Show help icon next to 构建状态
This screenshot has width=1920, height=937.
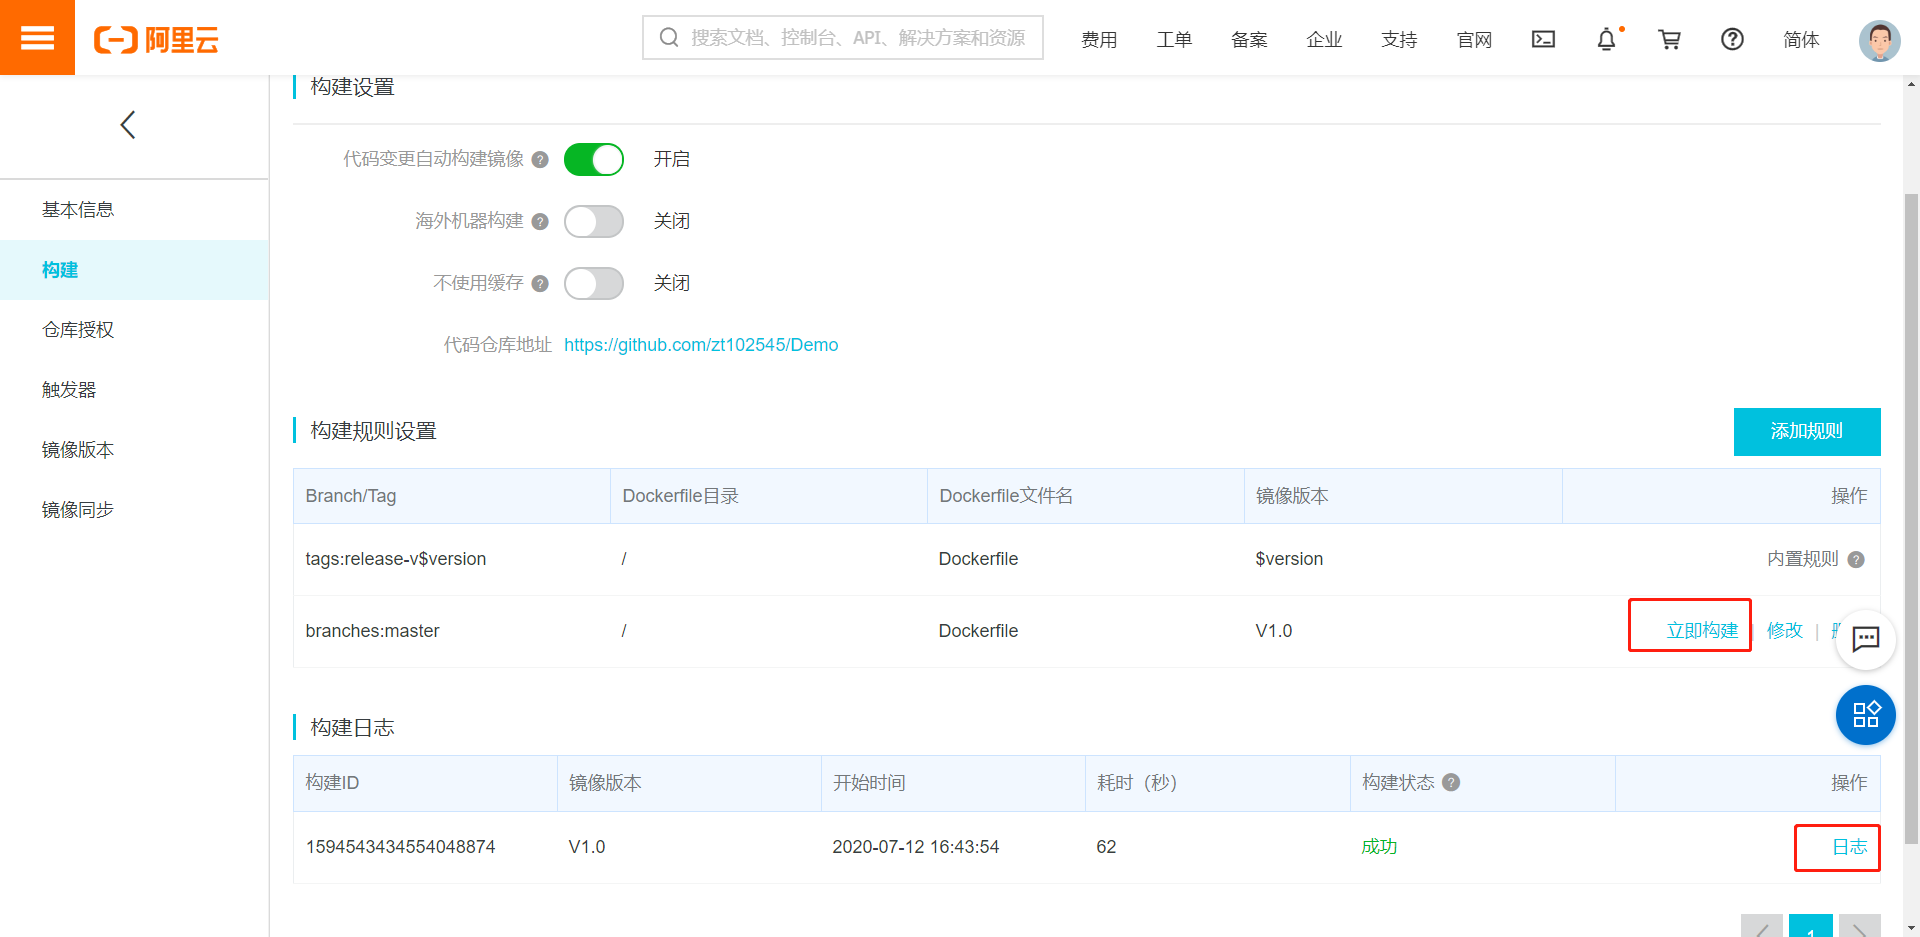click(1451, 783)
